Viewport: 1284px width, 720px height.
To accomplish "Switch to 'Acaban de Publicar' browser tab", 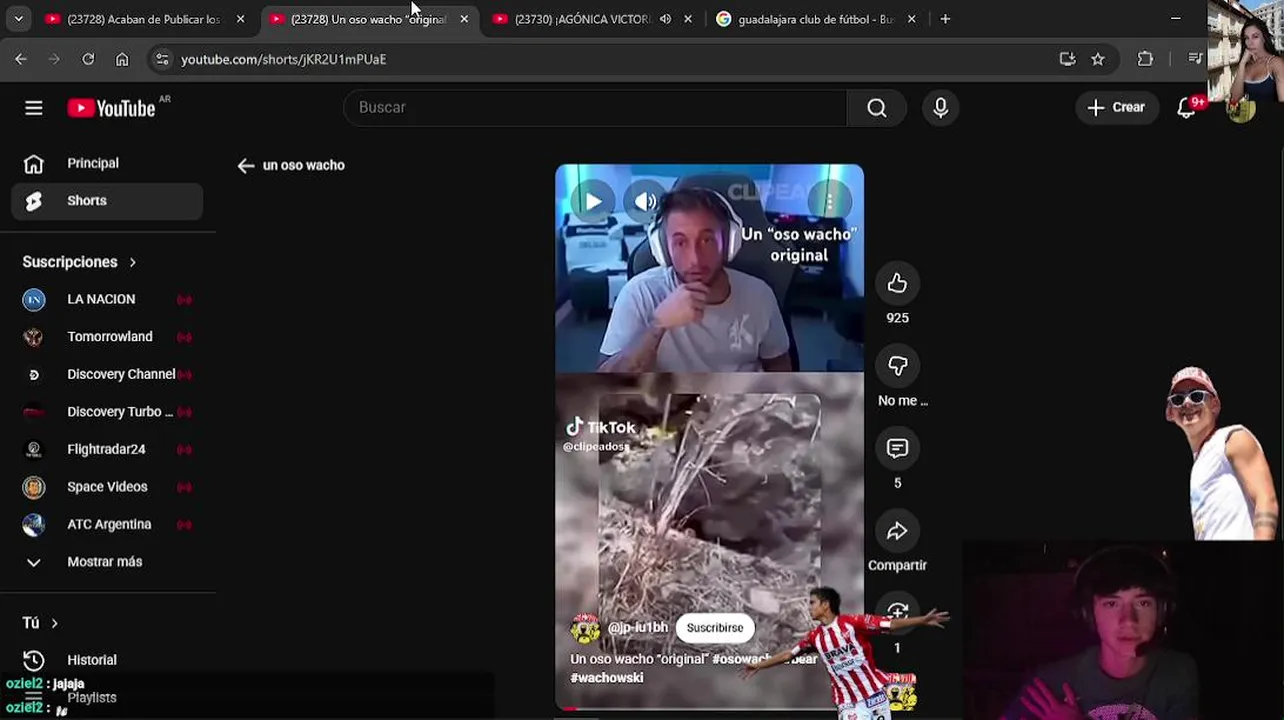I will click(x=143, y=19).
